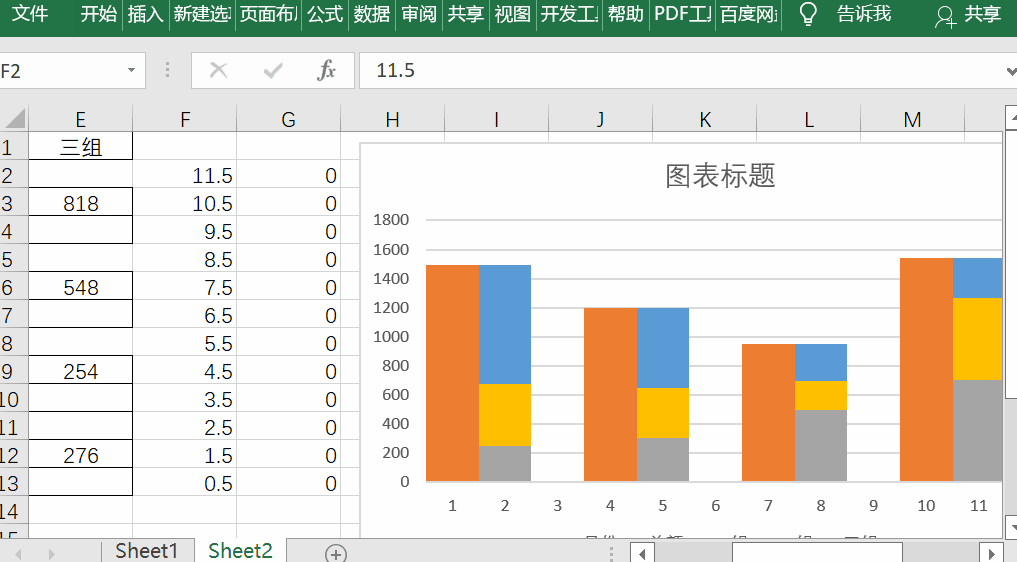The width and height of the screenshot is (1017, 562).
Task: Open the 公式 ribbon tab
Action: [325, 14]
